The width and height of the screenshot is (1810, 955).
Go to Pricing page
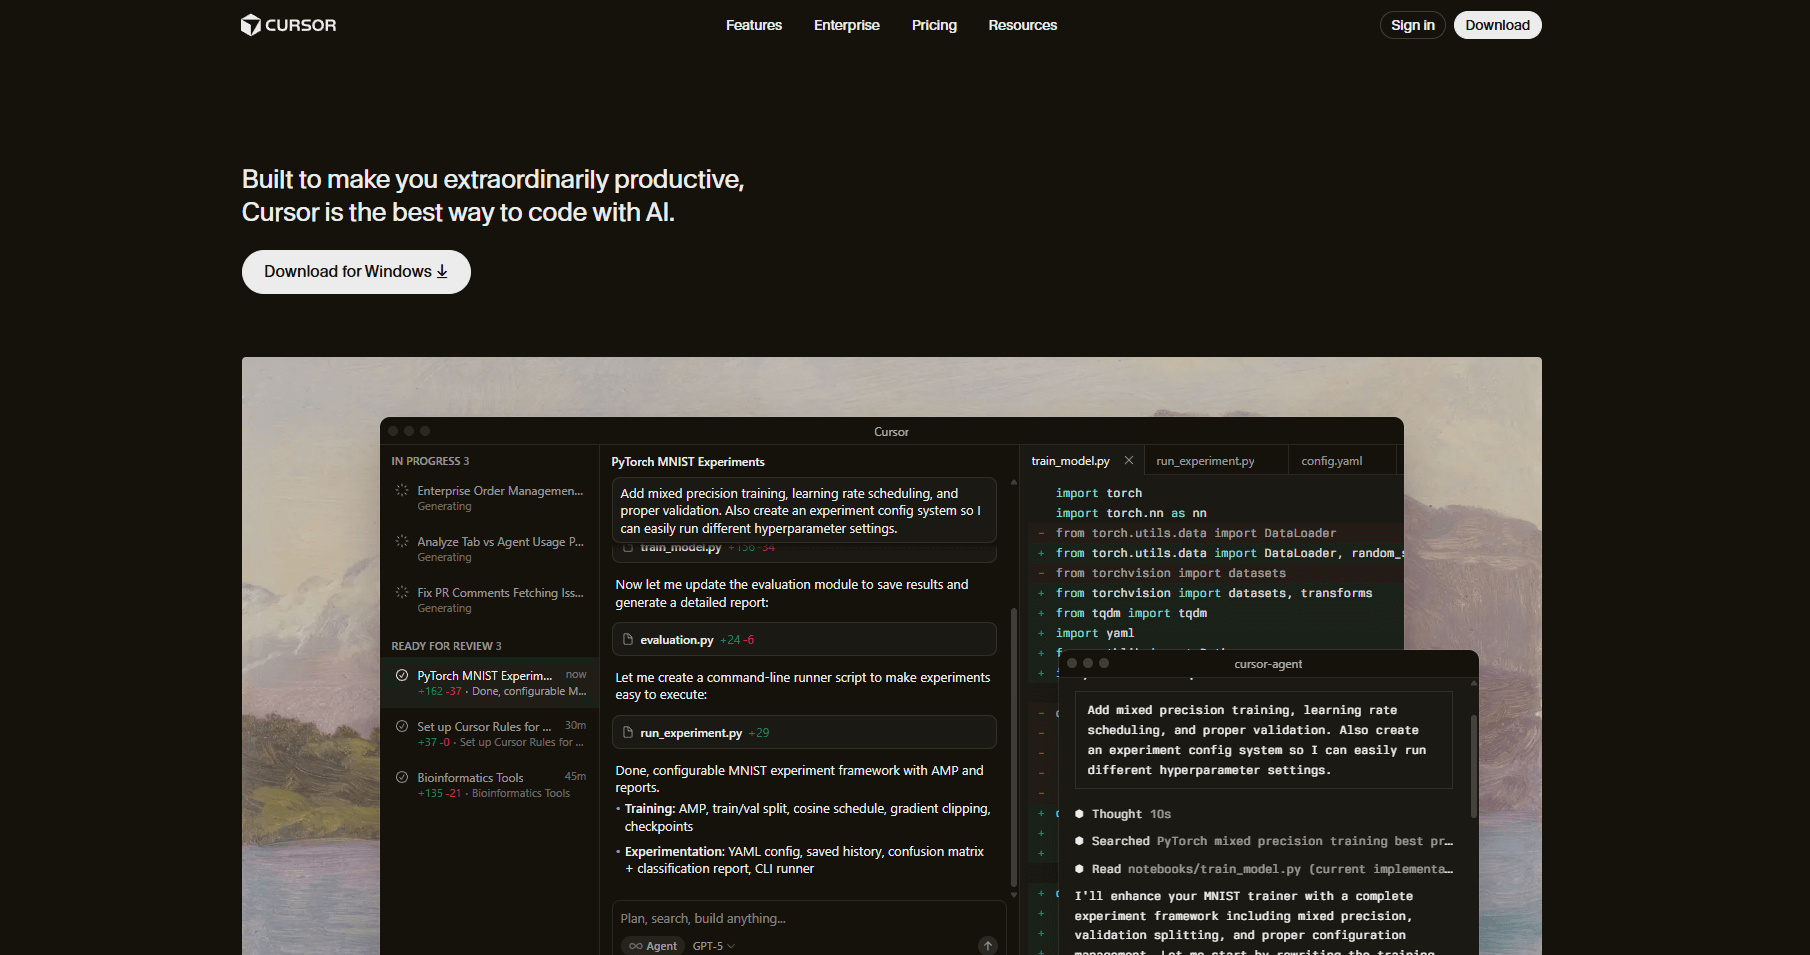point(934,25)
